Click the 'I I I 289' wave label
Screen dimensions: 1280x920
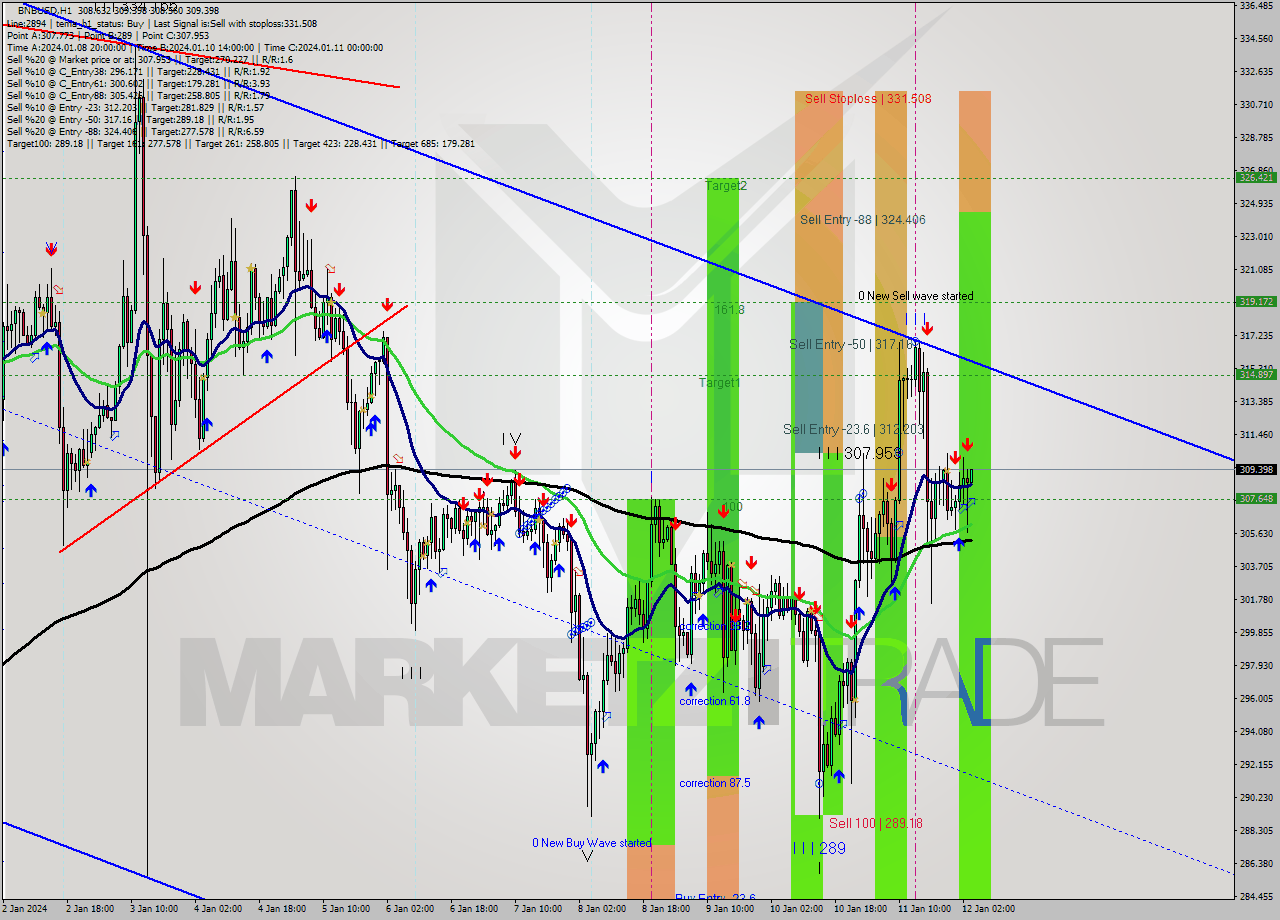819,848
